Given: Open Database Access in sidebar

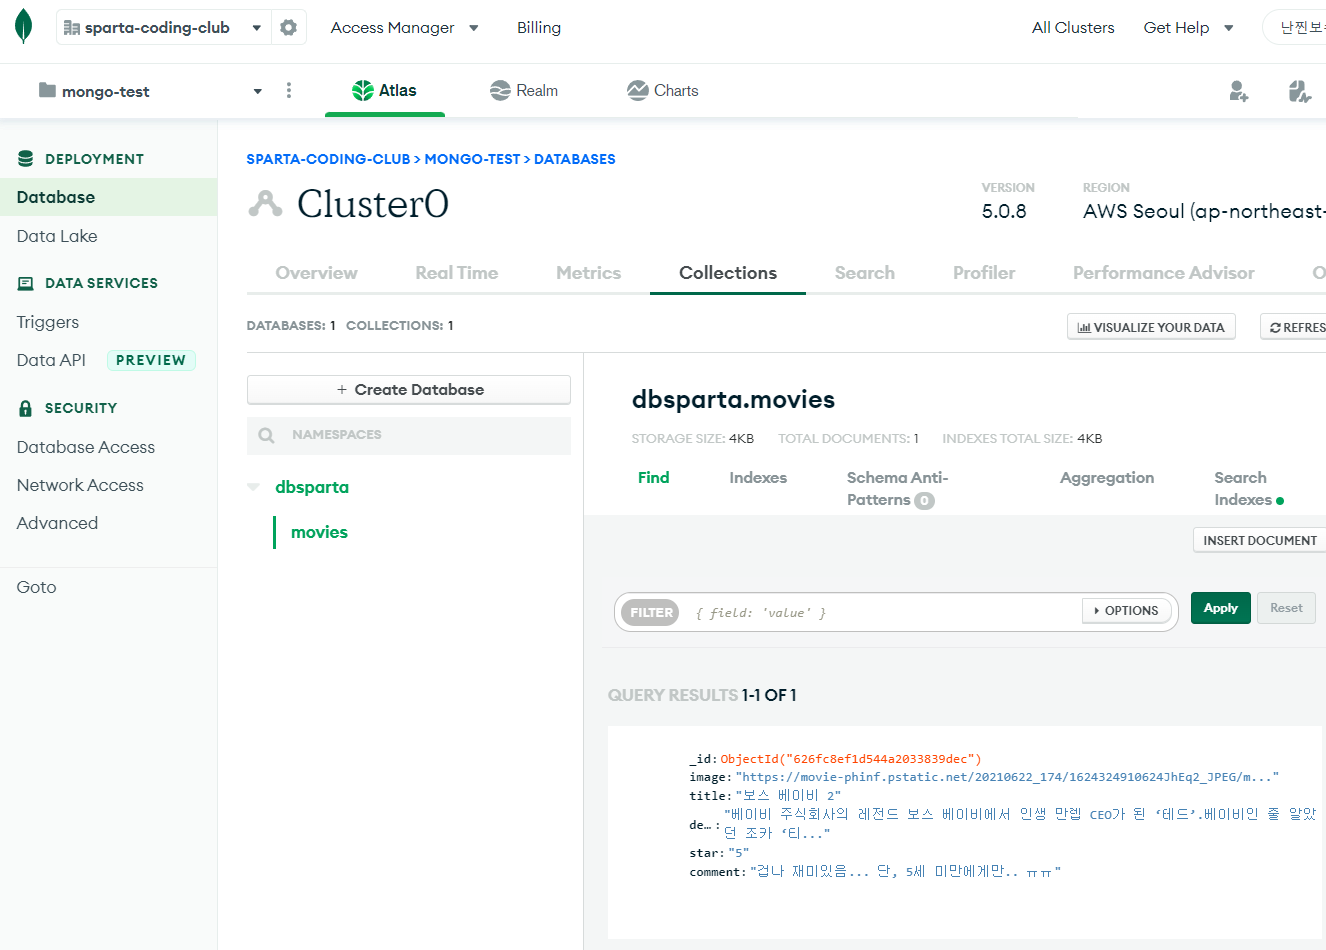Looking at the screenshot, I should [86, 447].
